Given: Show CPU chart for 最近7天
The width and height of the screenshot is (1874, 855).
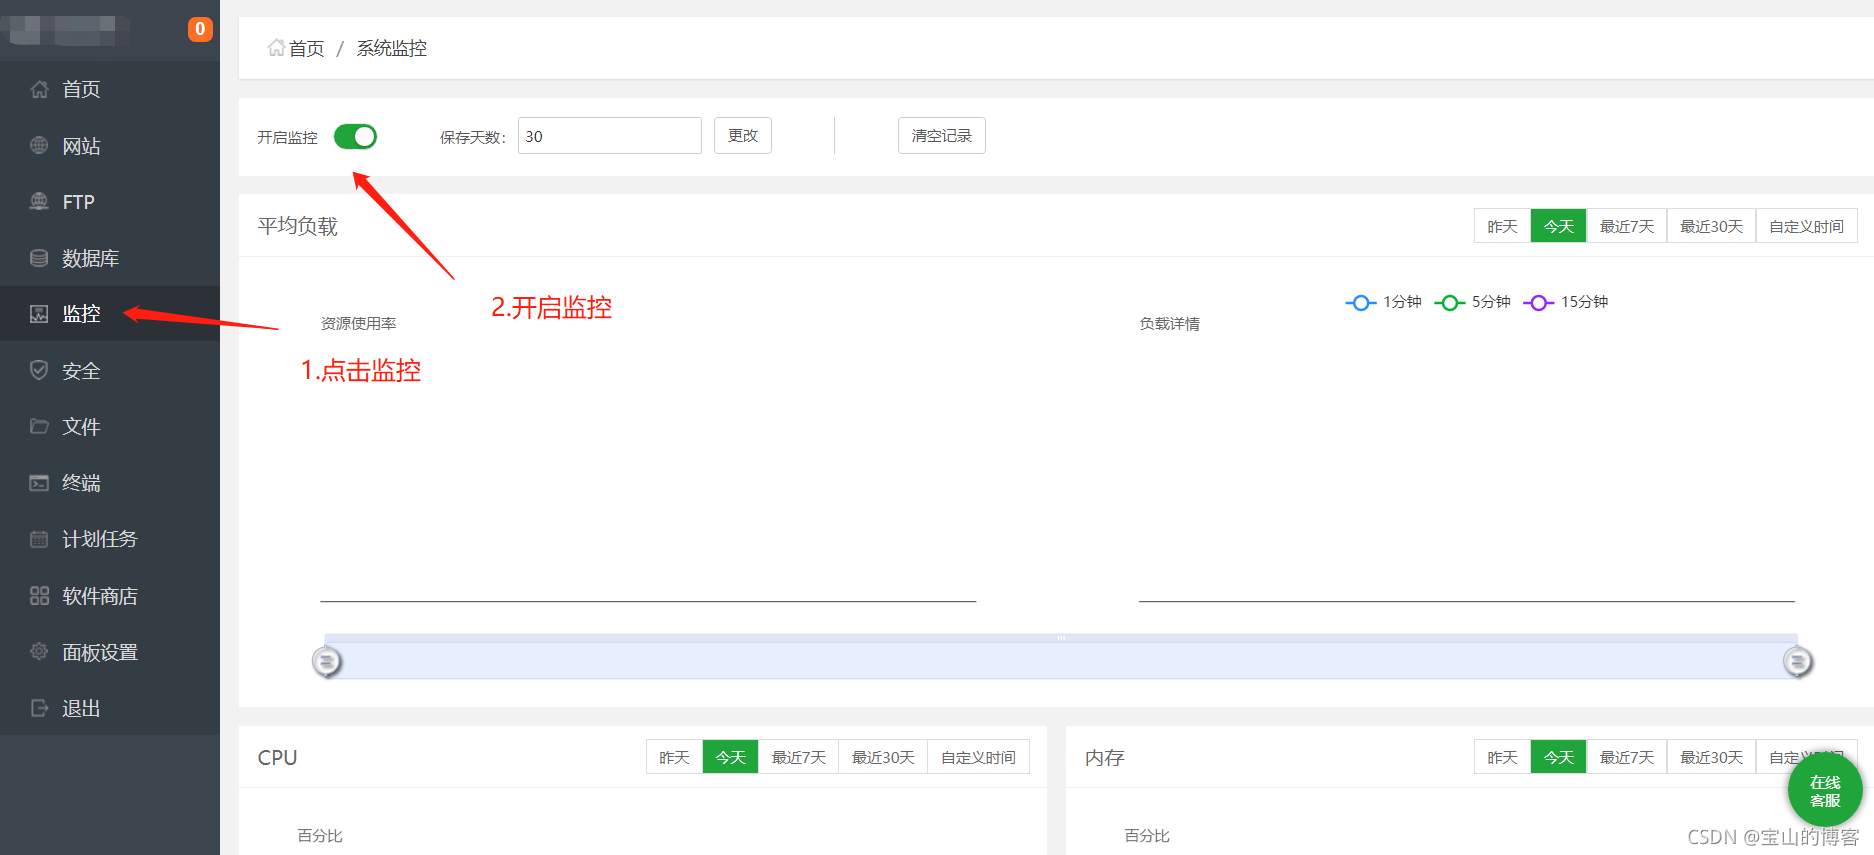Looking at the screenshot, I should 798,757.
